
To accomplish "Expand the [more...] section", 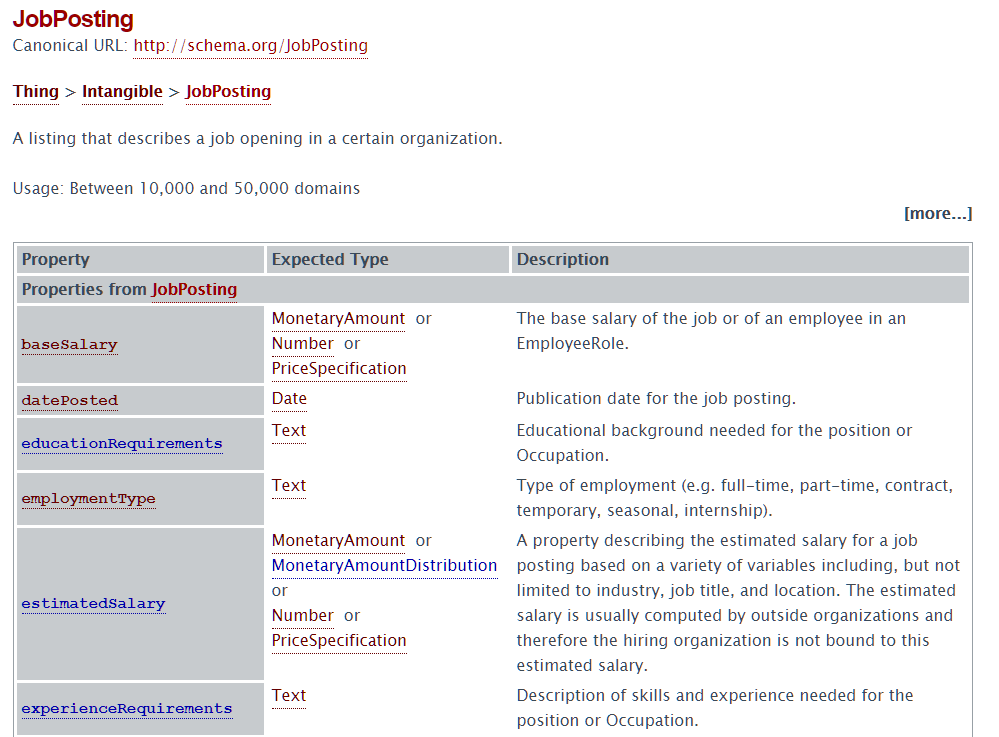I will point(937,214).
